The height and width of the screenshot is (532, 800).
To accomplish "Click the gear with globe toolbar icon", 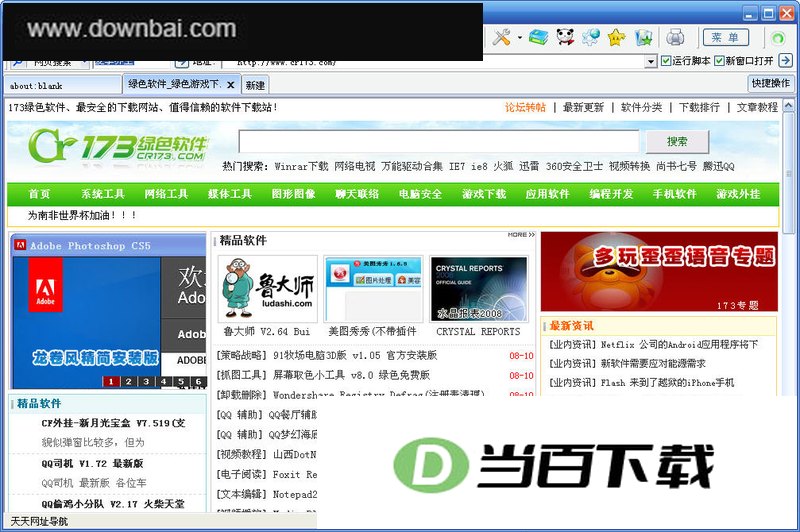I will pyautogui.click(x=591, y=37).
